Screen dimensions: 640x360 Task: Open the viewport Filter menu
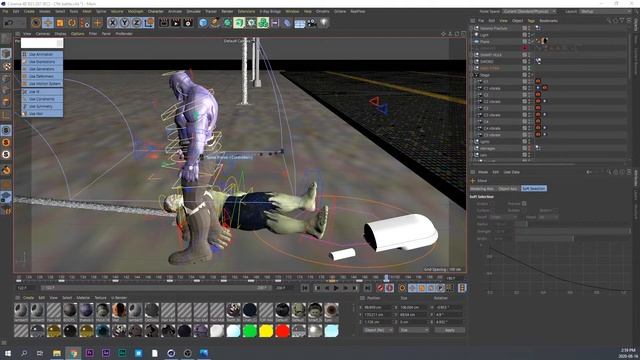(x=93, y=34)
